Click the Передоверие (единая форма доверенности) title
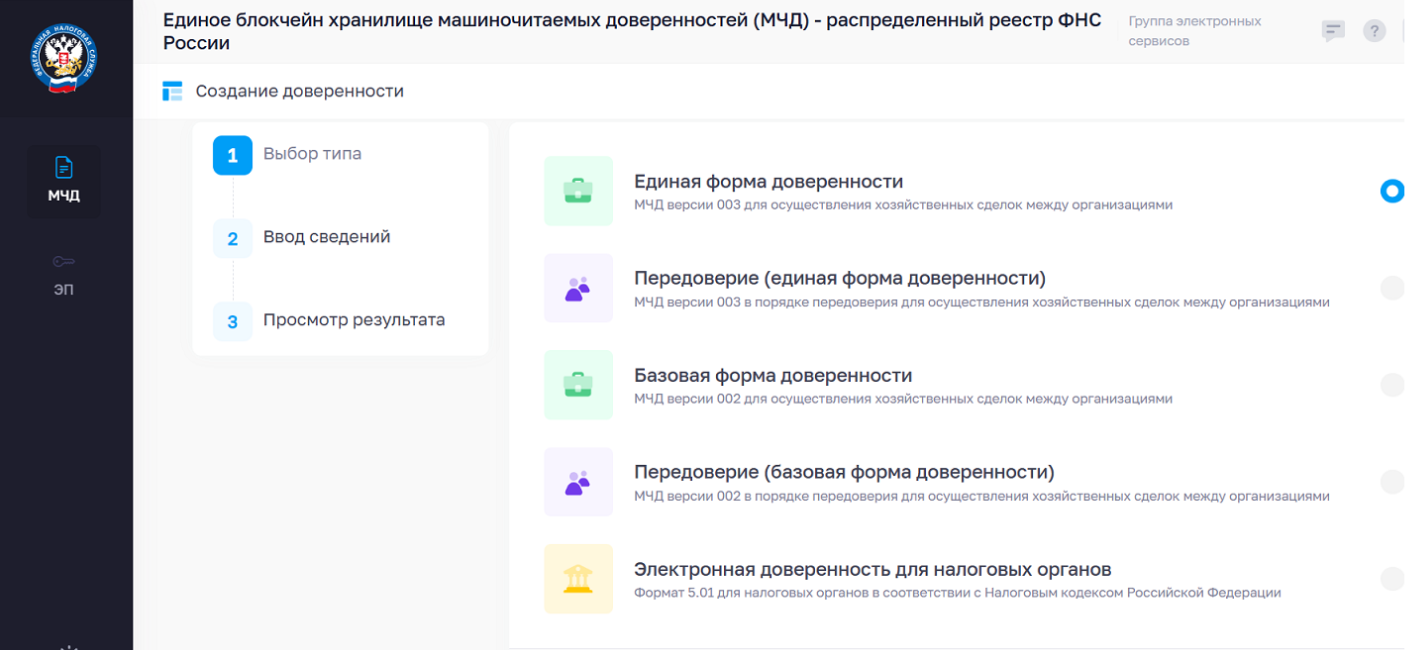 point(840,278)
